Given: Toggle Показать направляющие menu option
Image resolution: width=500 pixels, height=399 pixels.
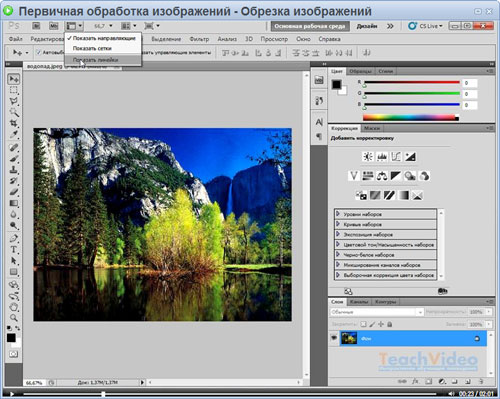Looking at the screenshot, I should pos(104,38).
